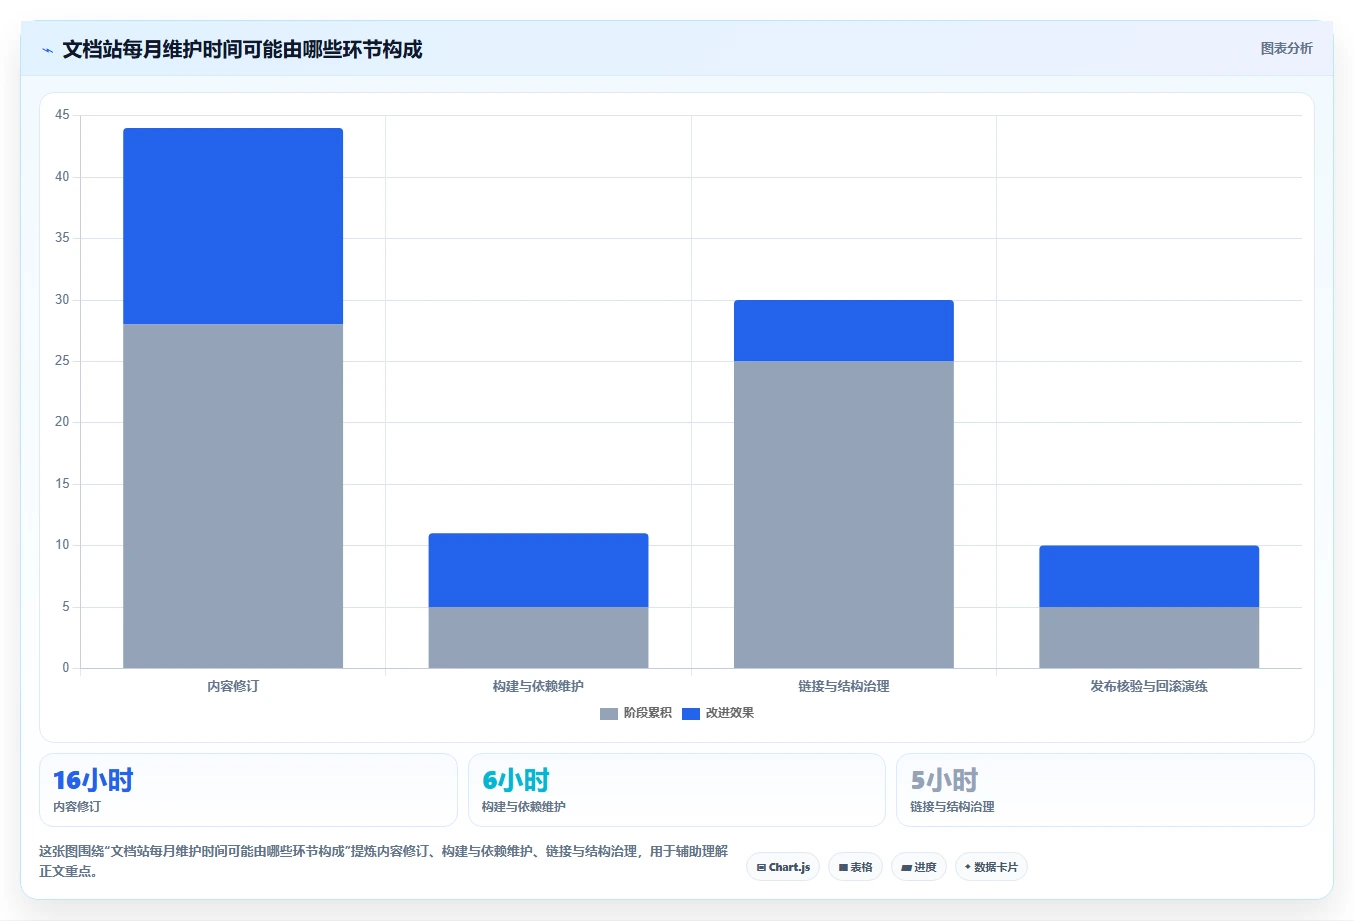Click the blue 改进效果 segment of 内容修订 bar

pyautogui.click(x=233, y=226)
